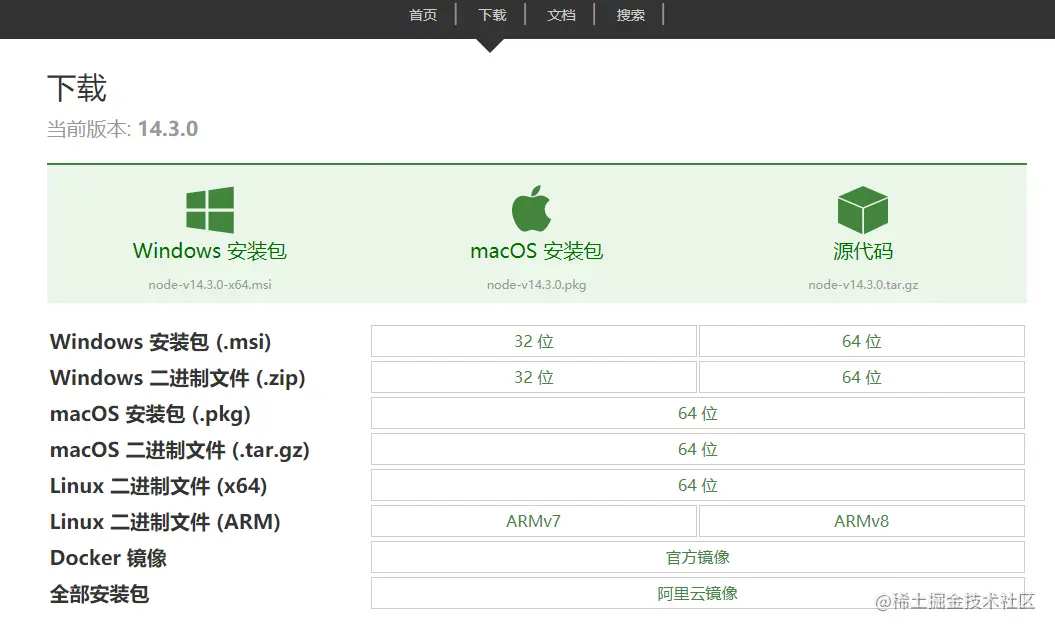The width and height of the screenshot is (1055, 631).
Task: Open the 下载 navigation item
Action: pyautogui.click(x=493, y=15)
